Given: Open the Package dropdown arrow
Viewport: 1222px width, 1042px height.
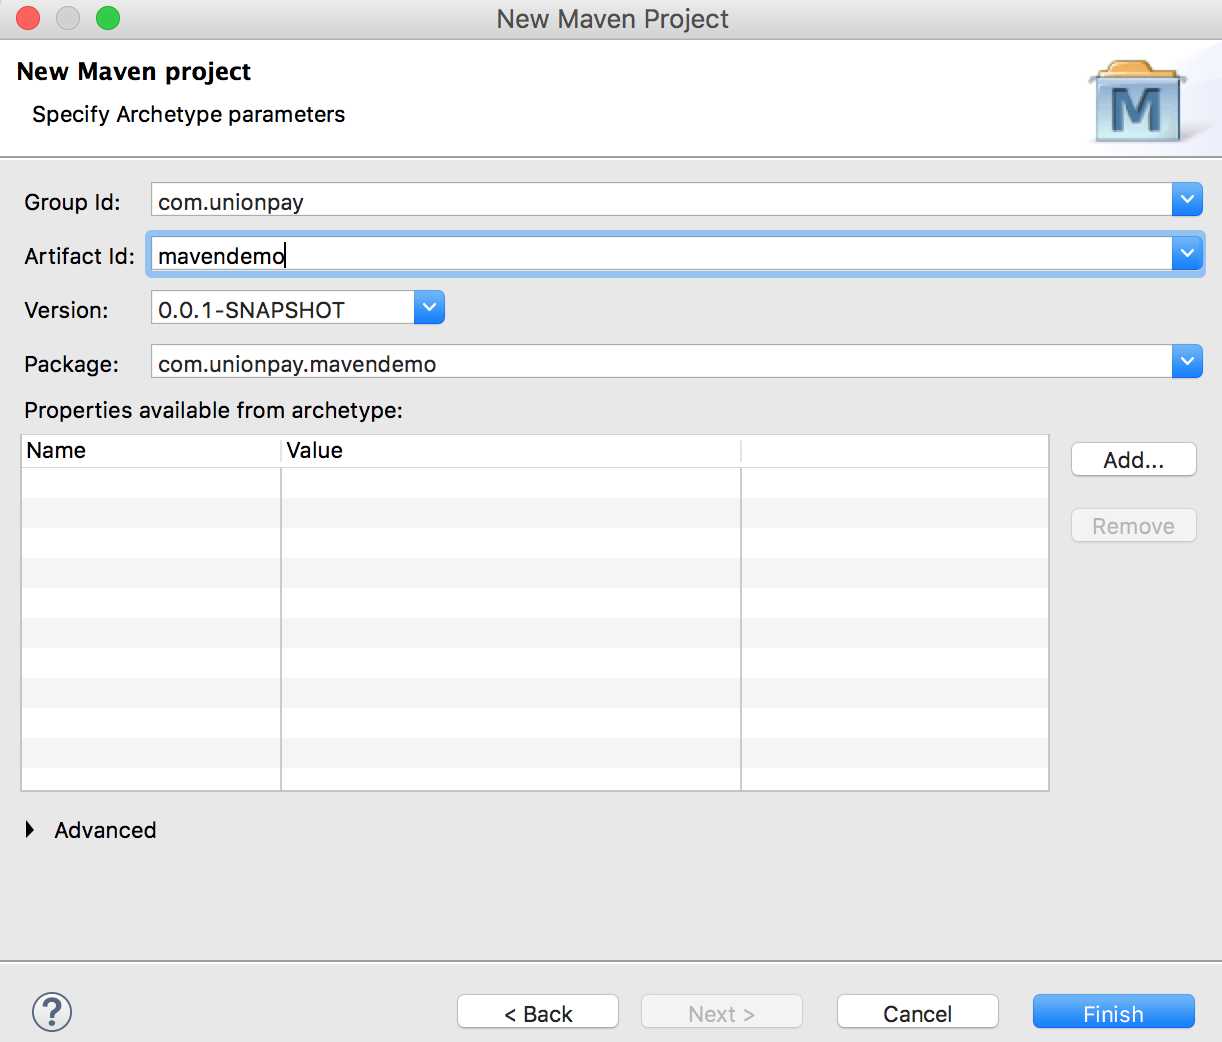Looking at the screenshot, I should 1187,361.
